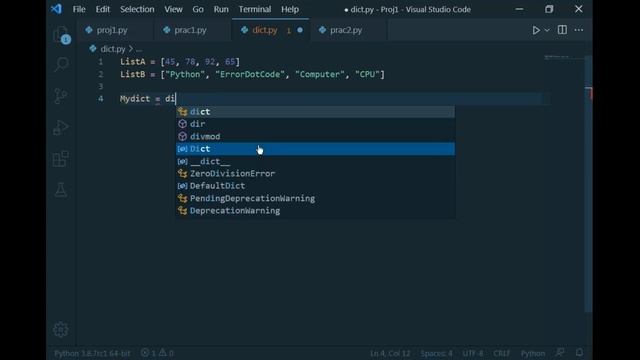Open Run and Debug view
Image resolution: width=640 pixels, height=360 pixels.
pyautogui.click(x=61, y=127)
